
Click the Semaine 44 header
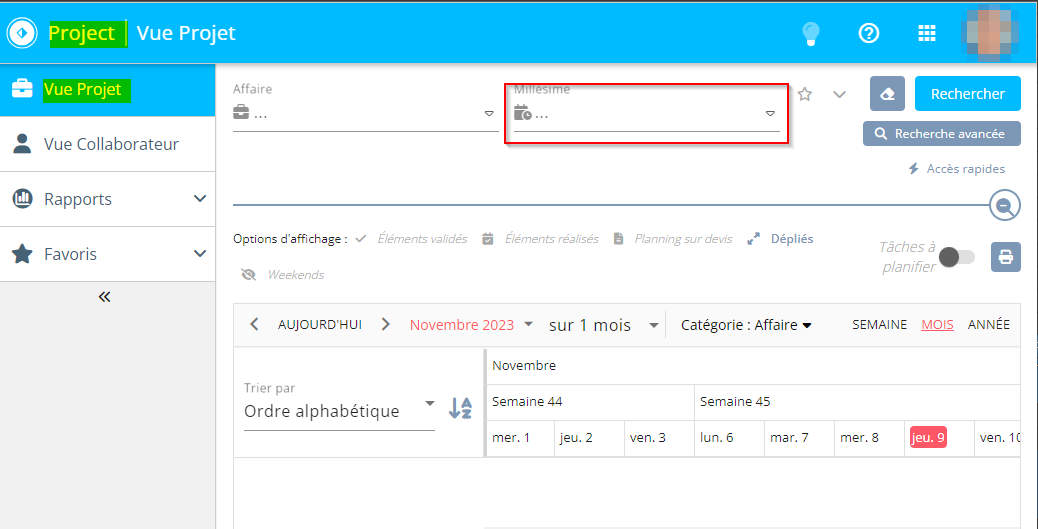(x=590, y=402)
